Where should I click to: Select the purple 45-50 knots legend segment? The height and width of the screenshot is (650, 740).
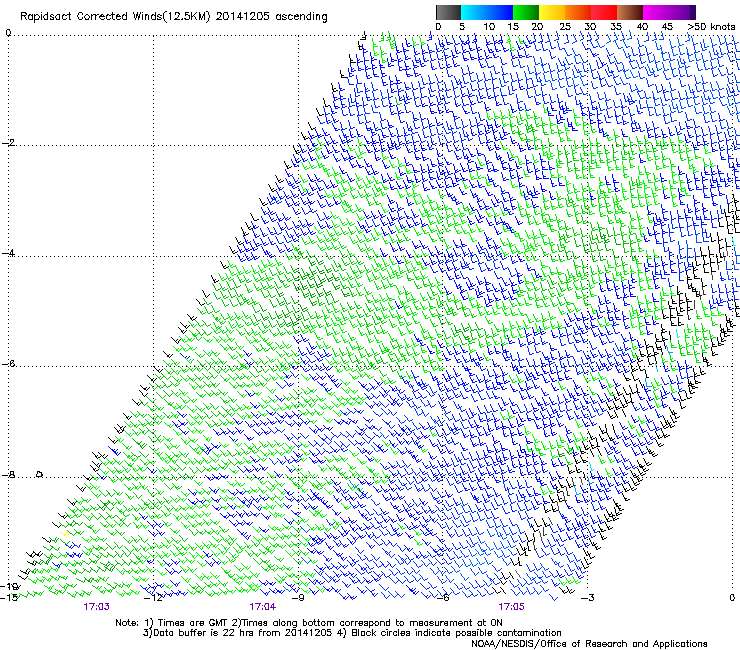[682, 12]
